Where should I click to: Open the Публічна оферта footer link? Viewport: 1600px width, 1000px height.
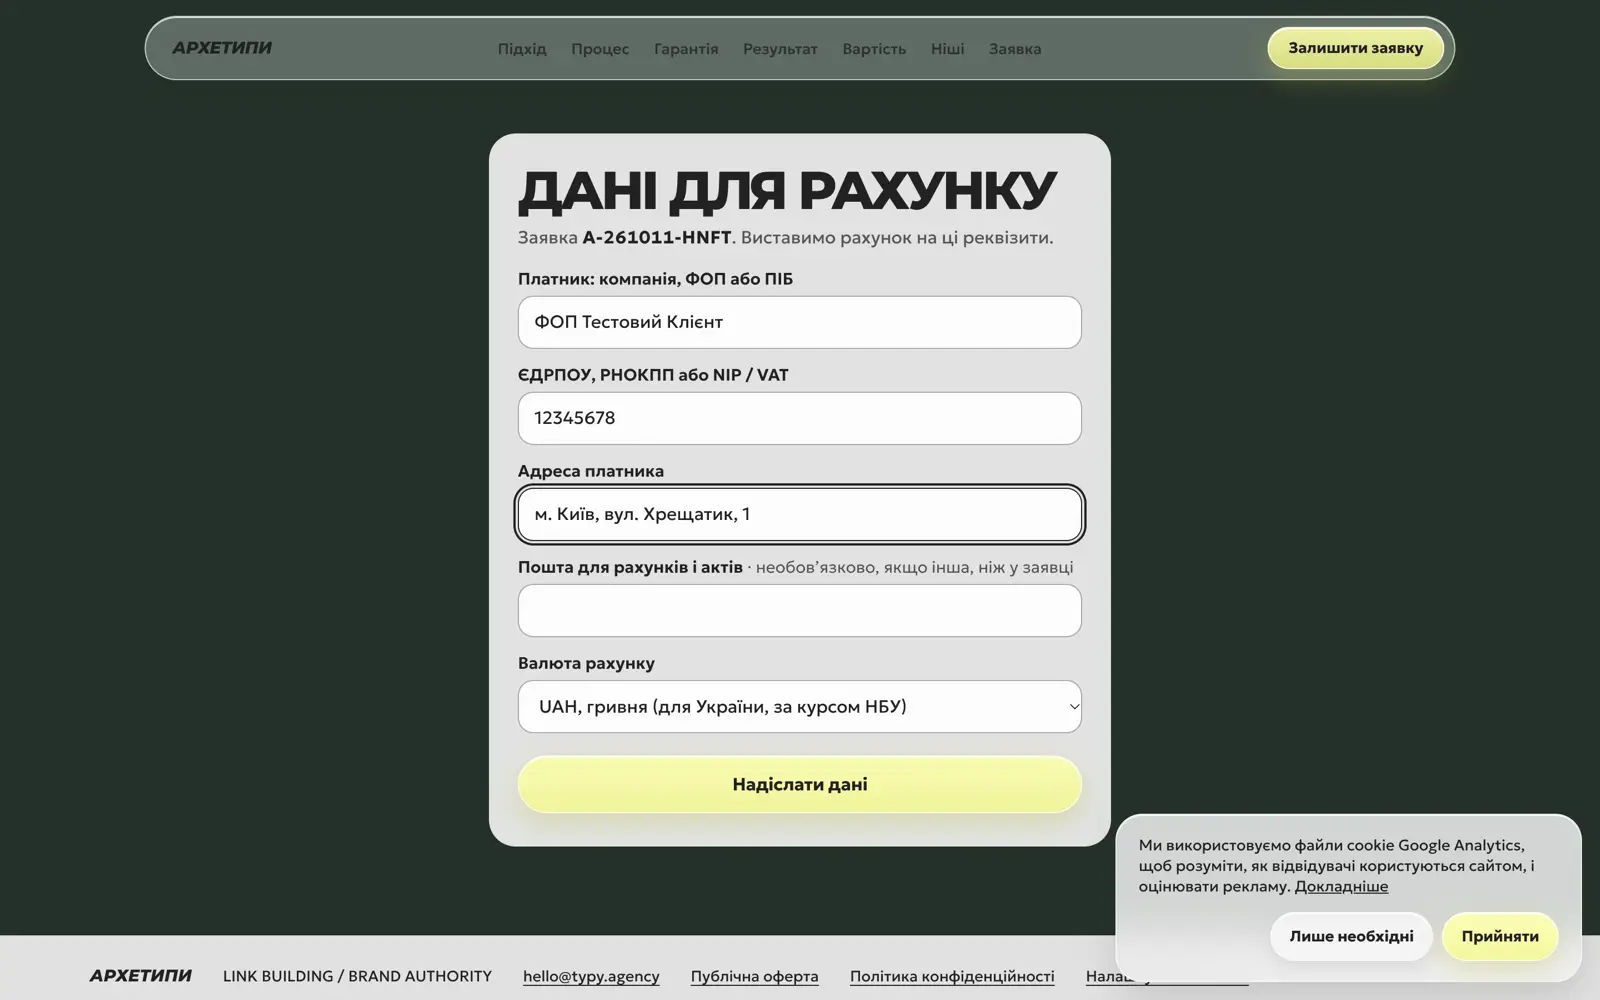754,976
